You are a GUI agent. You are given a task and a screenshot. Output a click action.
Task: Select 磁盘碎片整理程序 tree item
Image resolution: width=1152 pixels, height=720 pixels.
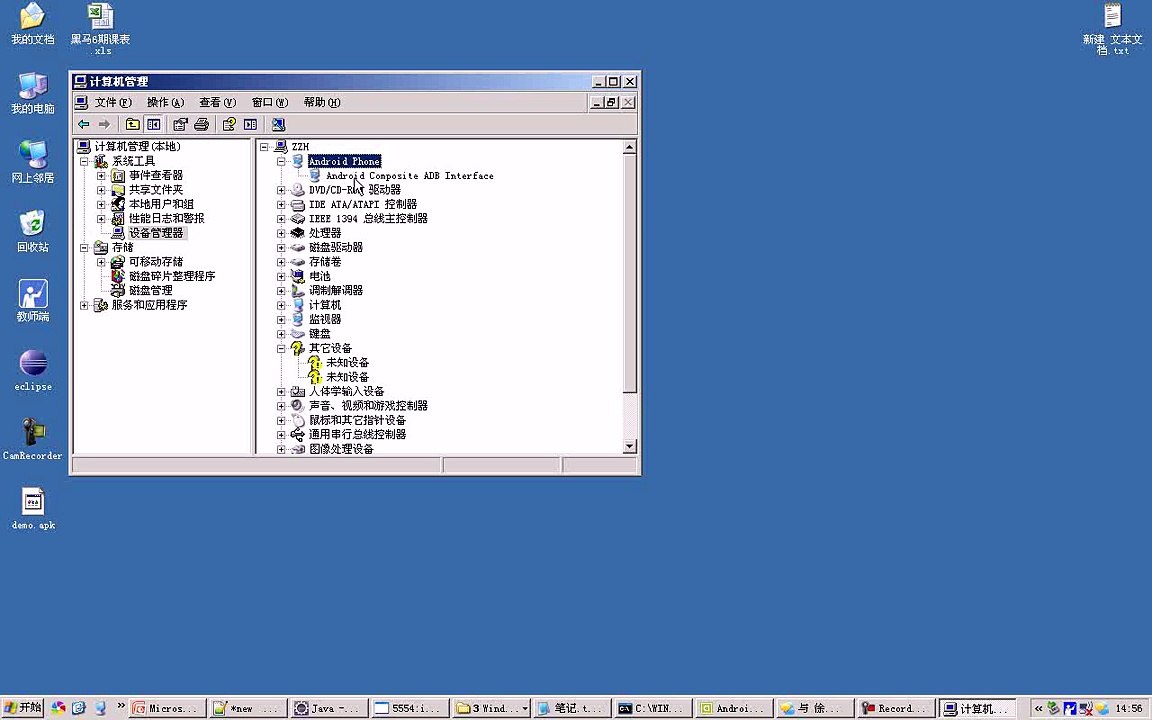click(x=172, y=276)
